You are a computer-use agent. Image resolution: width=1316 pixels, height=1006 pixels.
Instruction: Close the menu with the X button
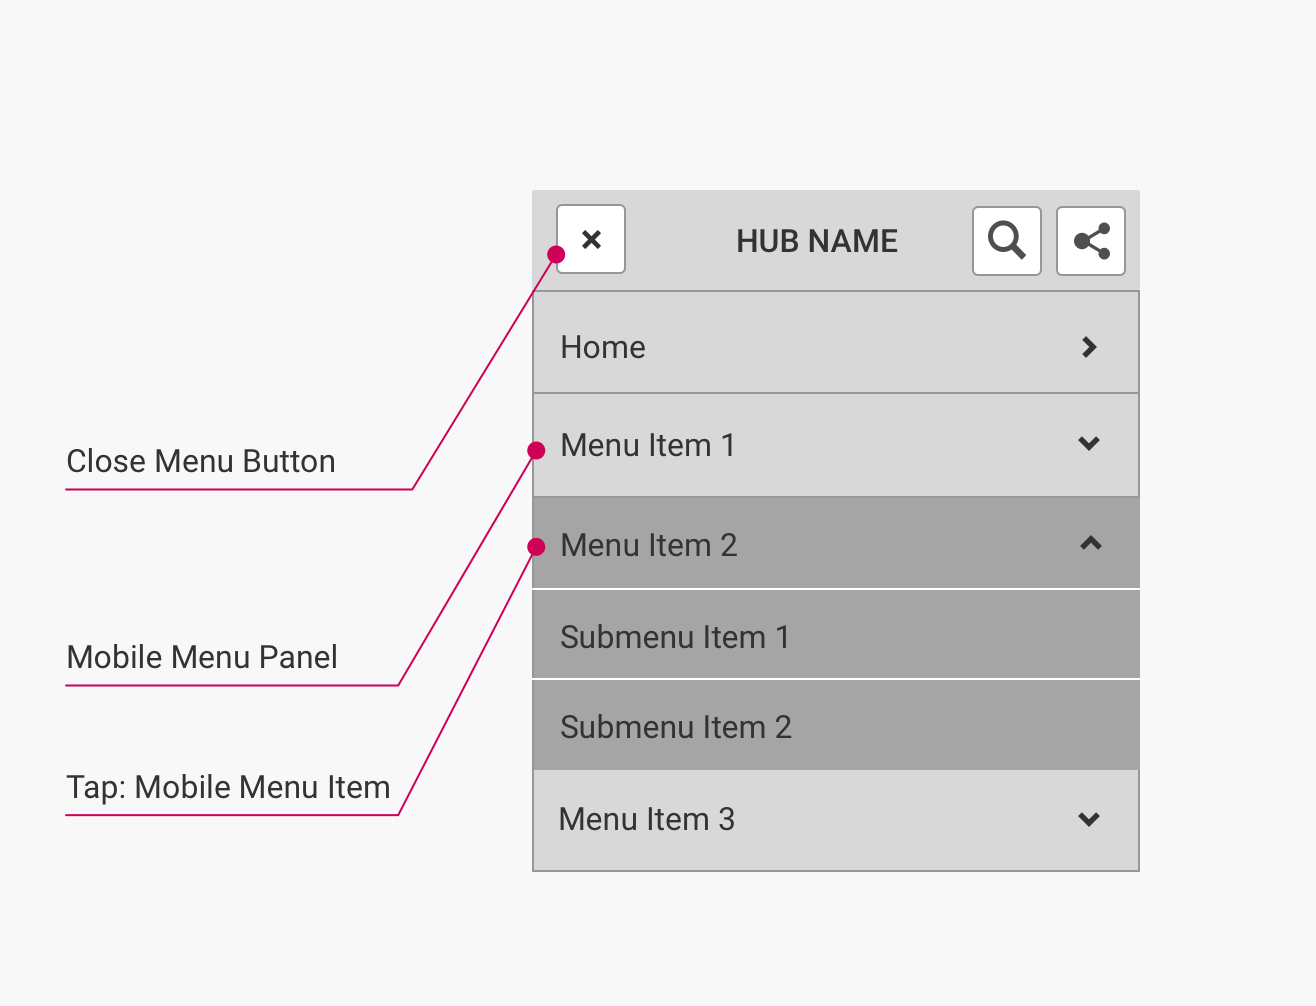point(591,239)
